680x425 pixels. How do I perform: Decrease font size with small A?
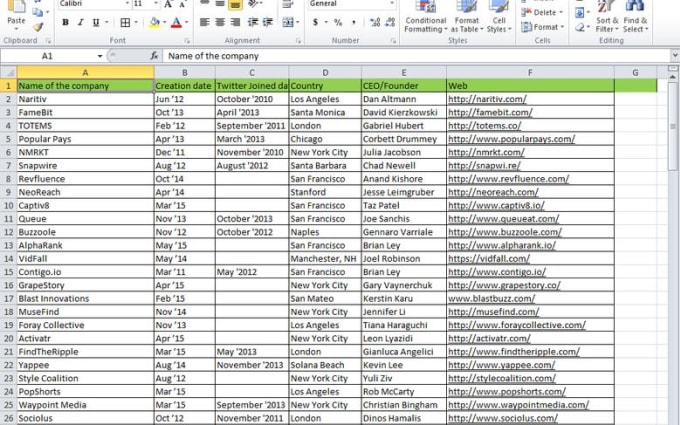pyautogui.click(x=183, y=4)
